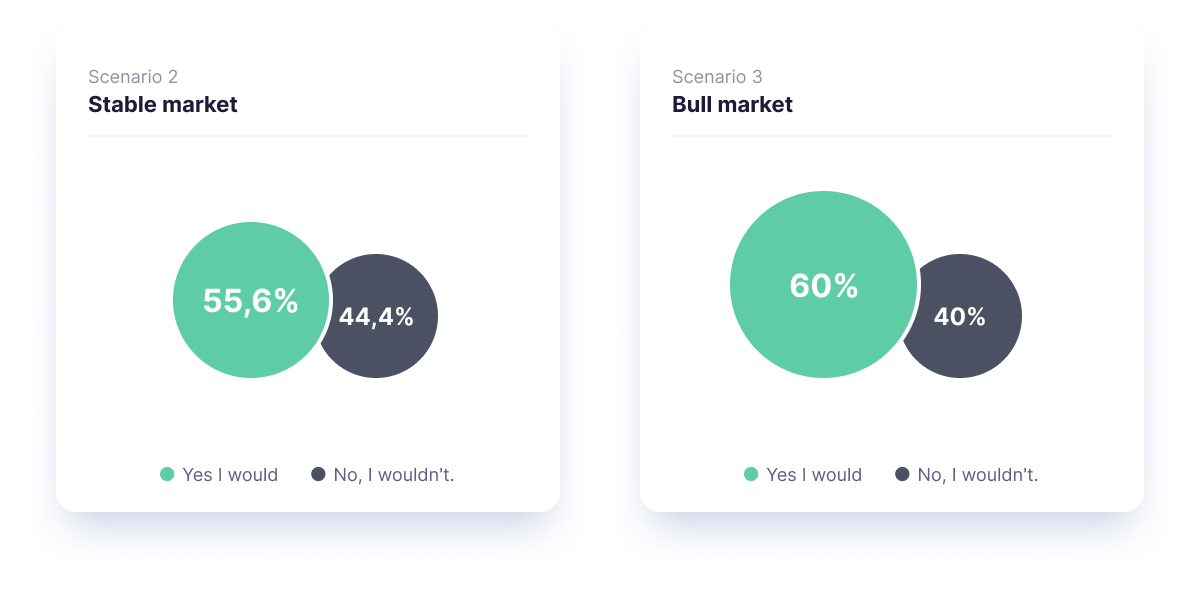1200x592 pixels.
Task: Click the 60% percentage text
Action: click(824, 286)
